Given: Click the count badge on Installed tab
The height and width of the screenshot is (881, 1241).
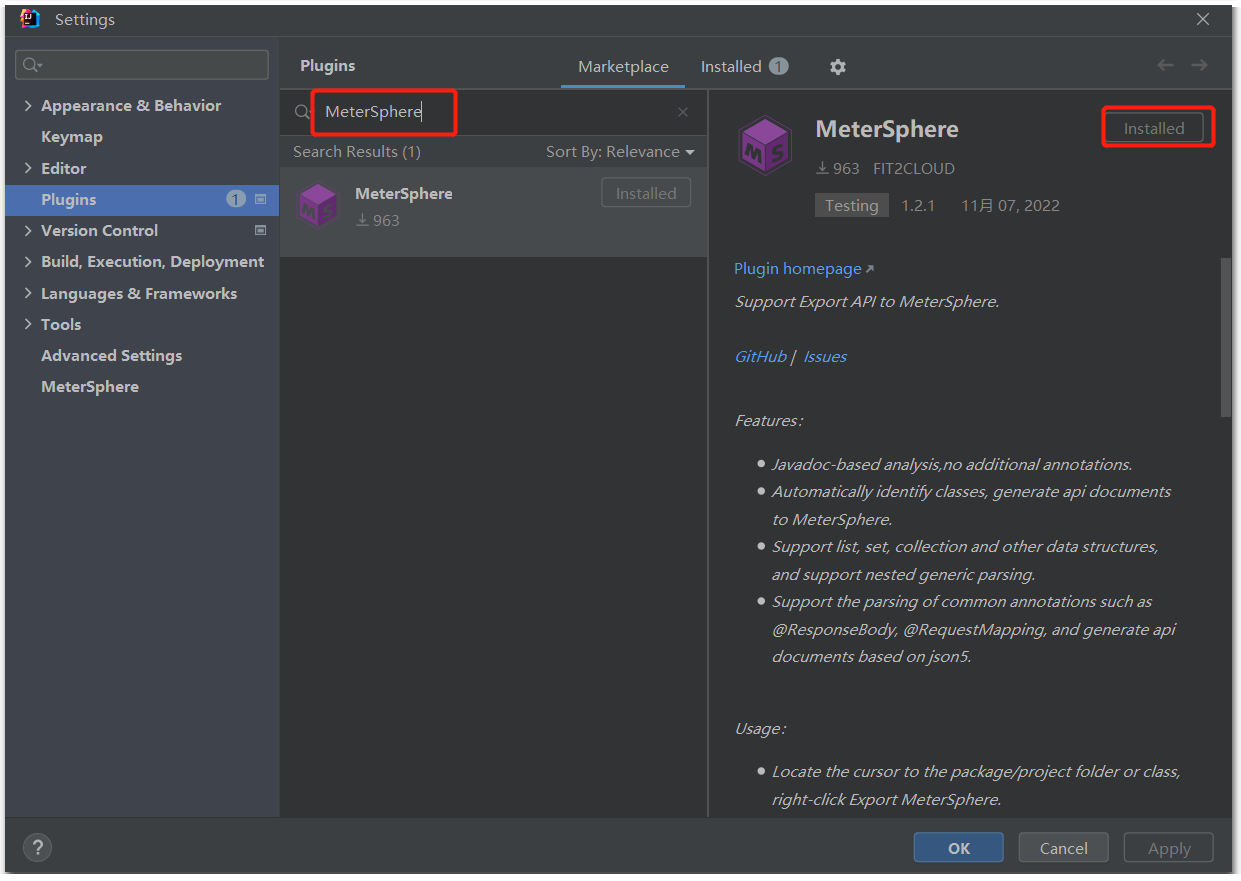Looking at the screenshot, I should pyautogui.click(x=779, y=66).
